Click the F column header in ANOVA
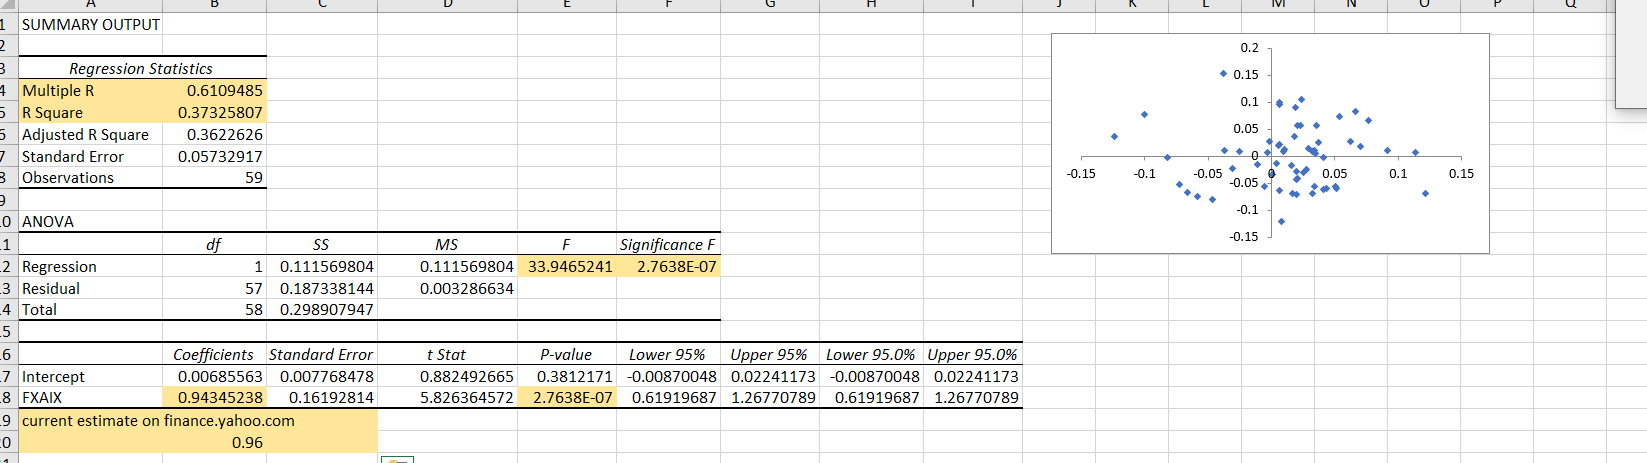 (x=567, y=244)
